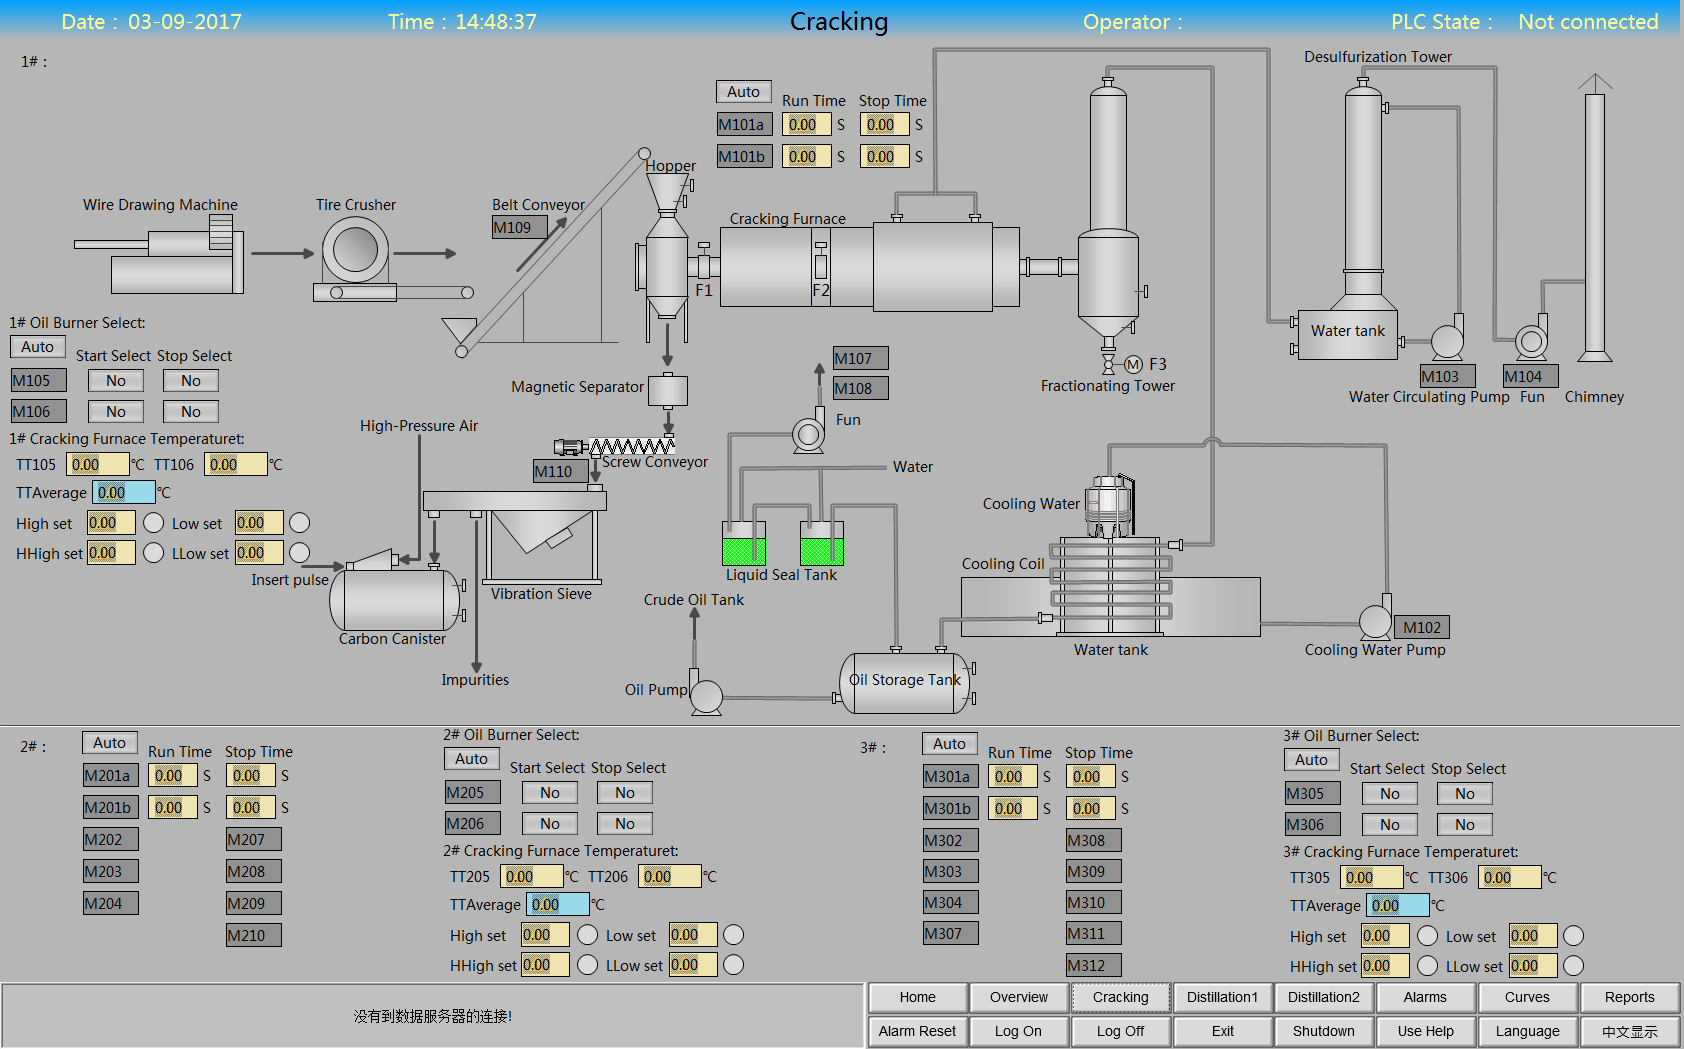The height and width of the screenshot is (1049, 1684).
Task: Select the Oil Storage Tank symbol
Action: coord(904,683)
